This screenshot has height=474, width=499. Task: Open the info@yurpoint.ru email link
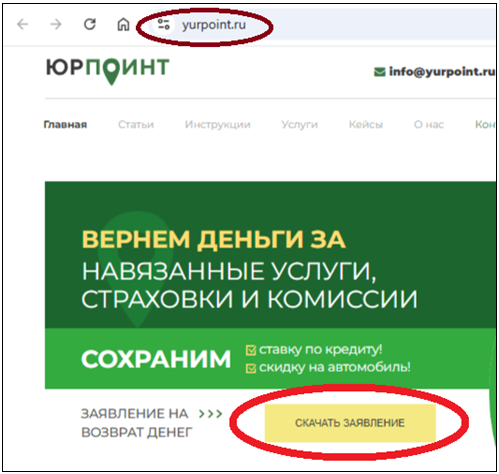click(x=442, y=72)
